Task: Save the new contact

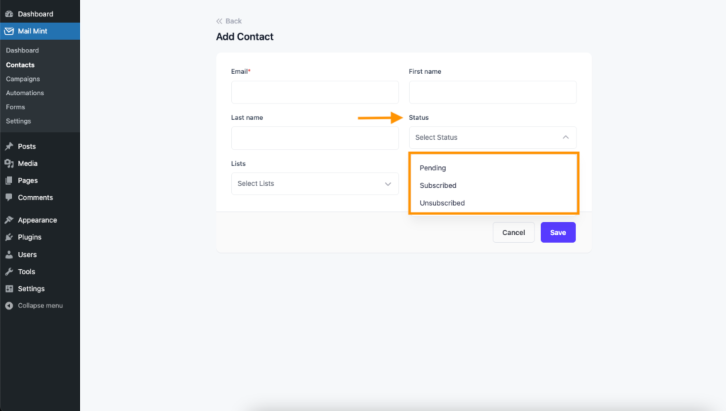Action: click(558, 232)
